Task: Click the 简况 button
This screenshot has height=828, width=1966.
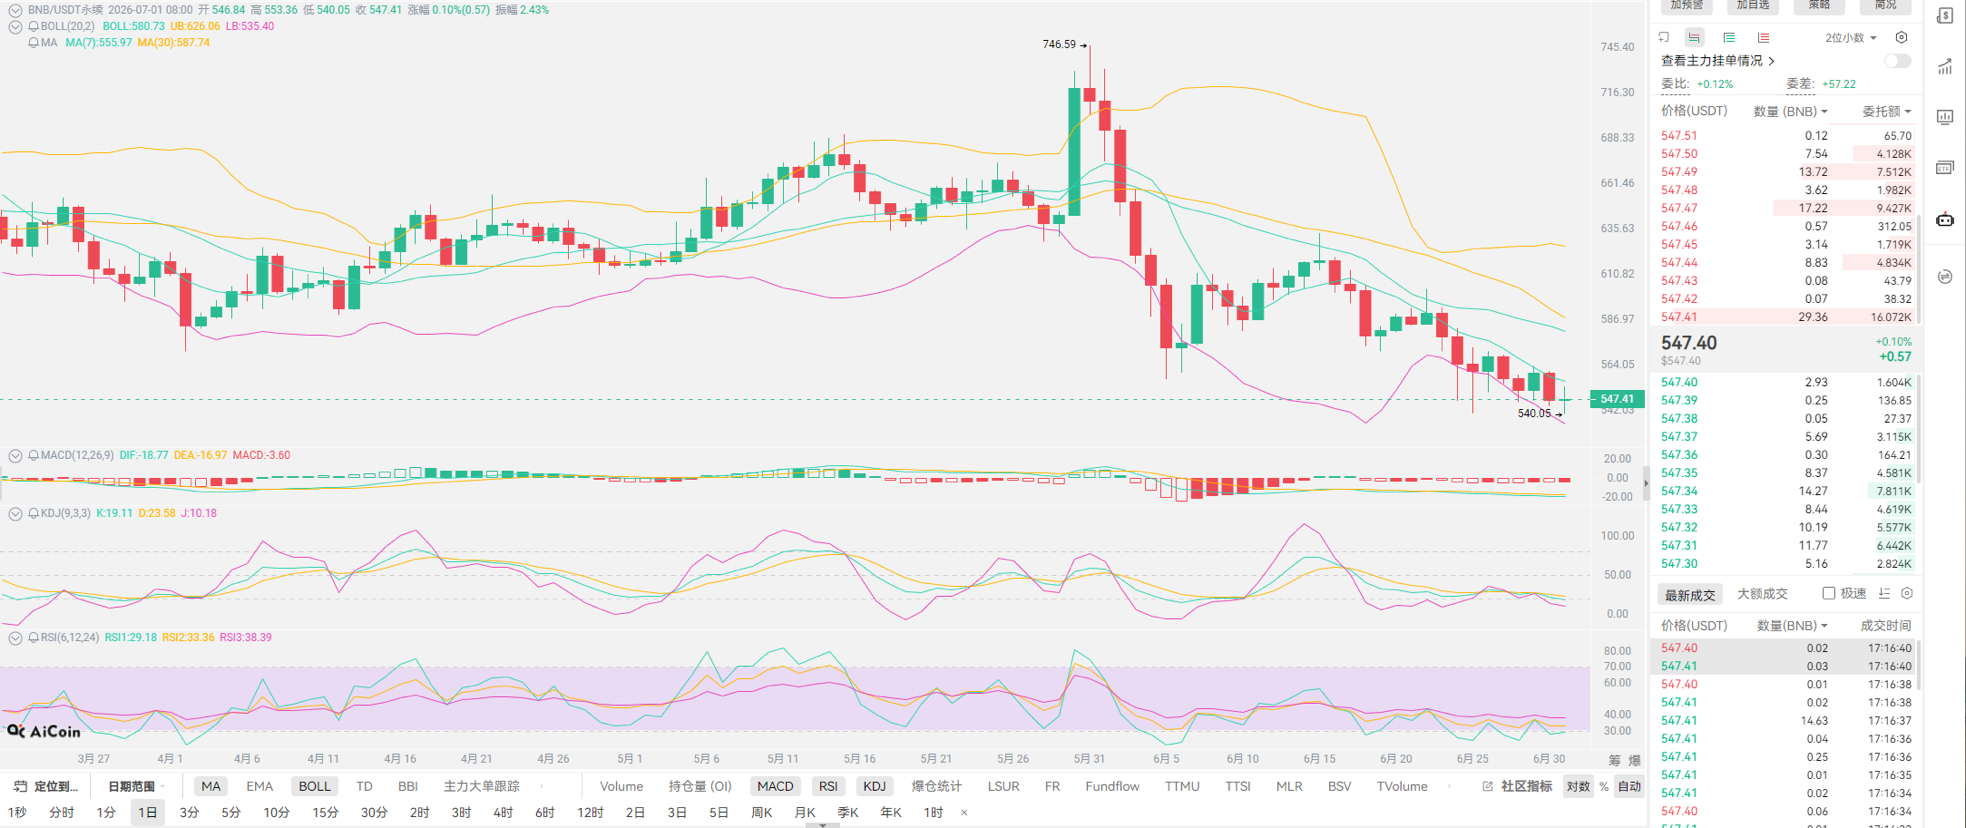Action: 1885,5
